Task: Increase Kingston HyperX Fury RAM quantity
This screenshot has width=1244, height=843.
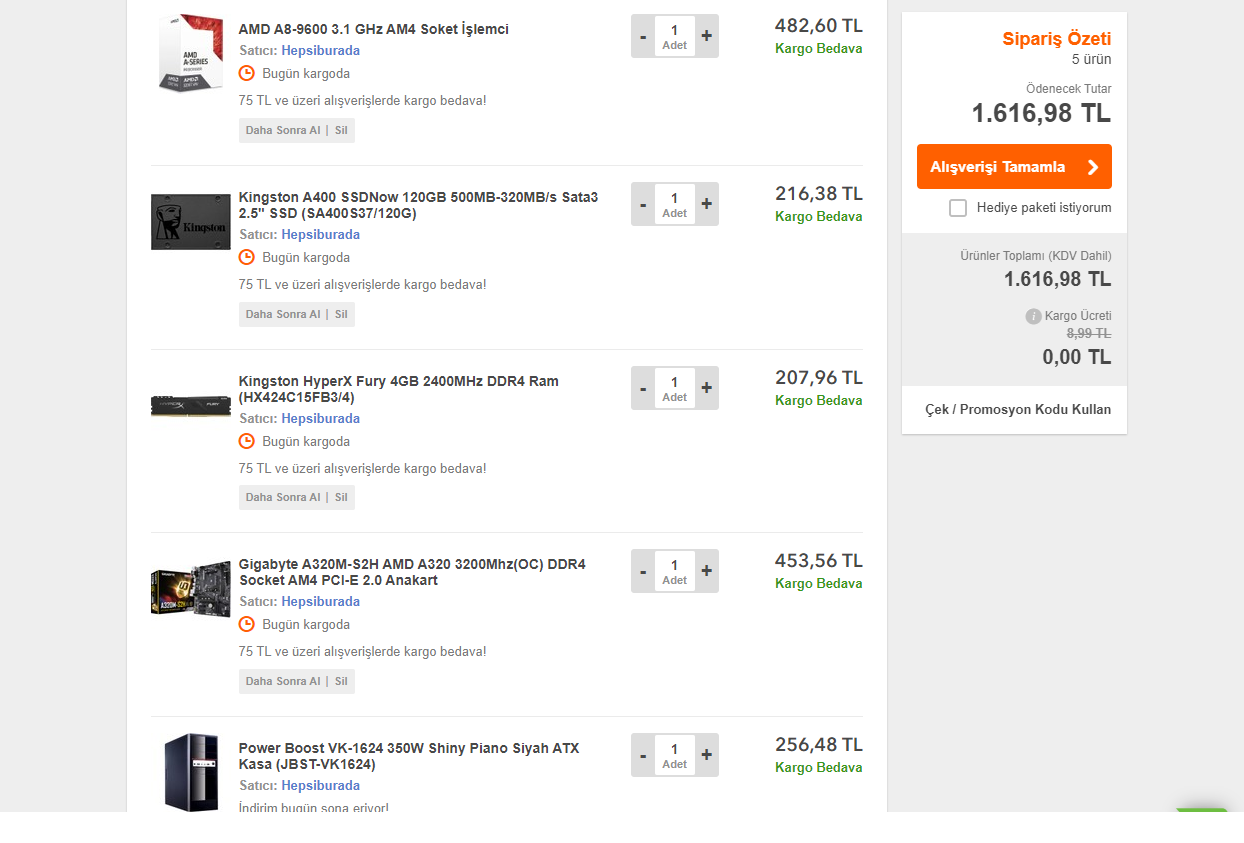Action: coord(707,387)
